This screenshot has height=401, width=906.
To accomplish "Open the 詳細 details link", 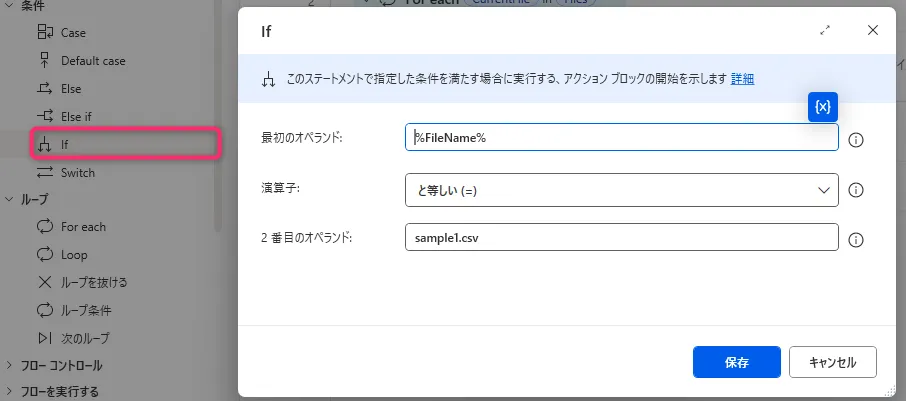I will click(742, 79).
